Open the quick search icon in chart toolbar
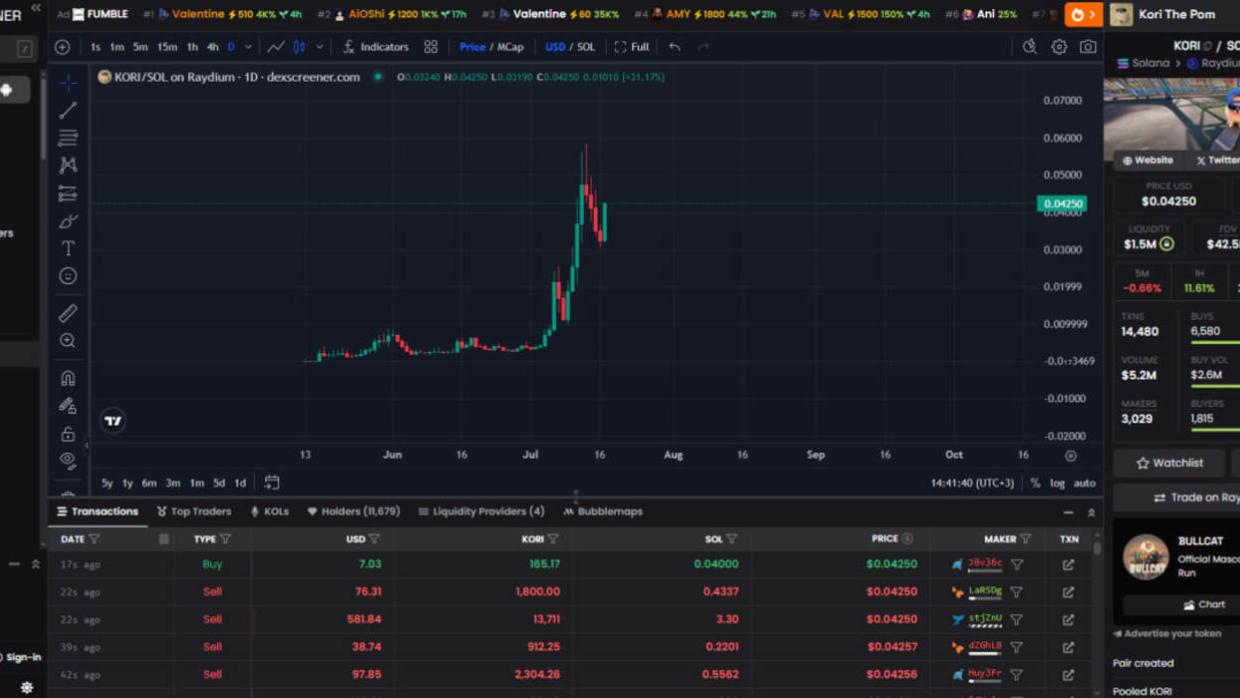Viewport: 1240px width, 698px height. pyautogui.click(x=1030, y=47)
